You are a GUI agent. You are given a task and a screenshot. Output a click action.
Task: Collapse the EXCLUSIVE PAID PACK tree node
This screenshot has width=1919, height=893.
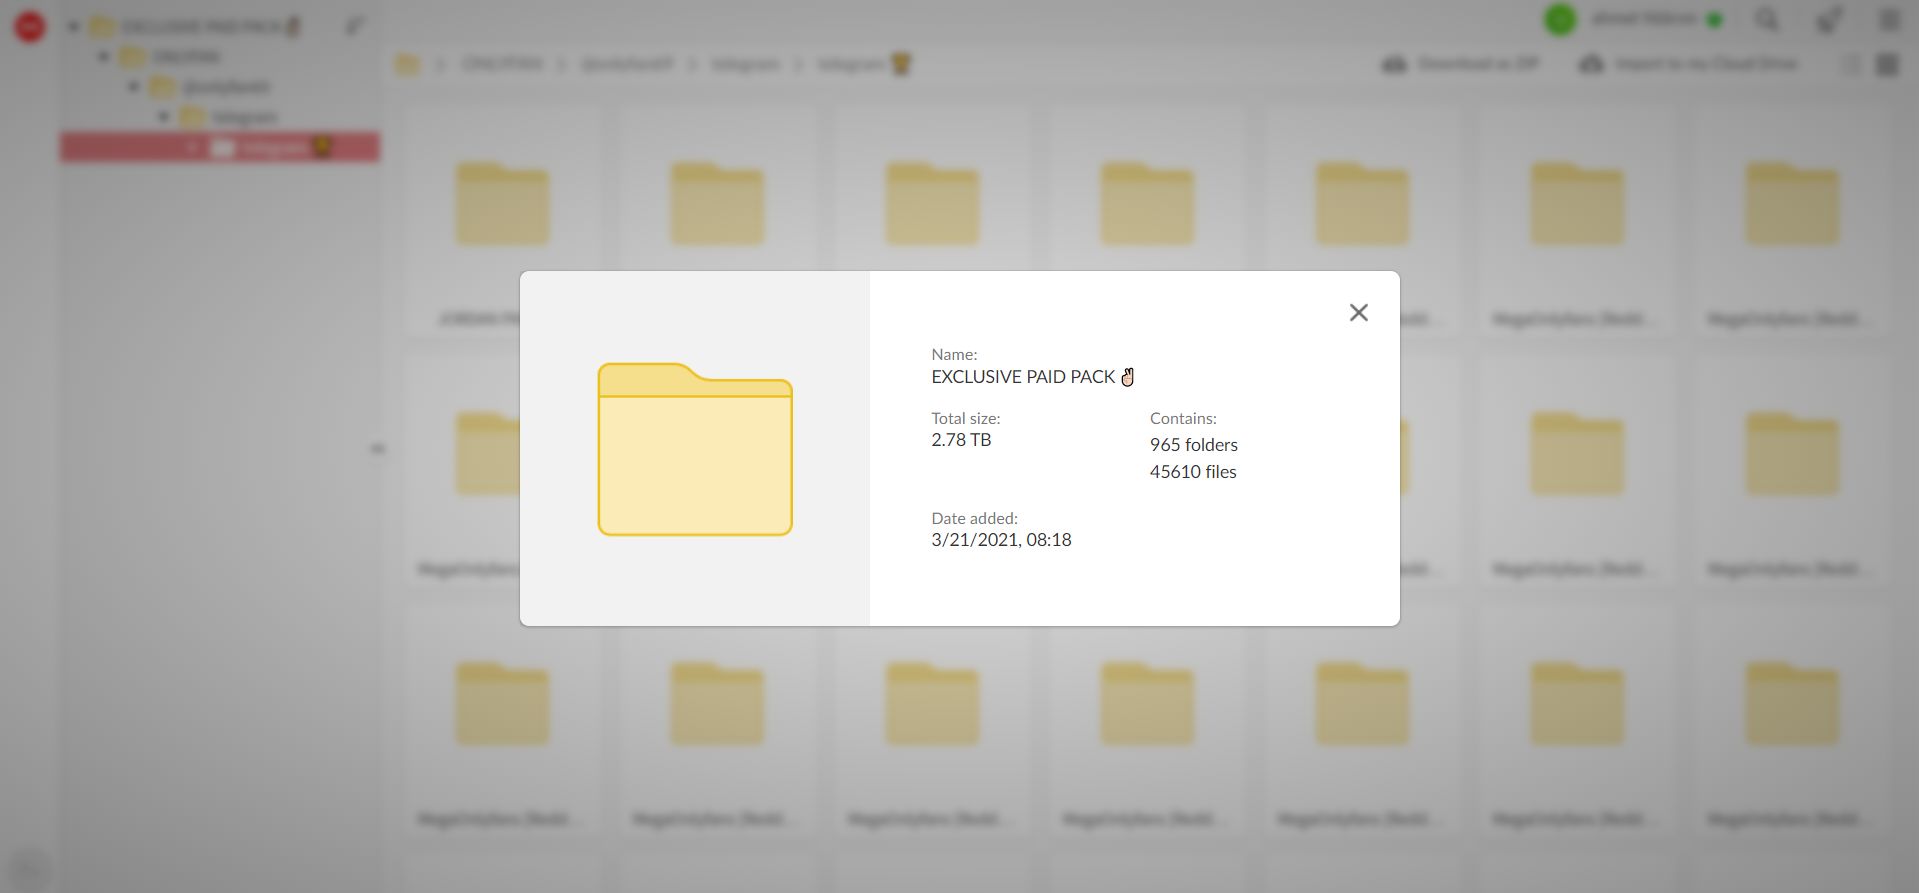pos(73,27)
